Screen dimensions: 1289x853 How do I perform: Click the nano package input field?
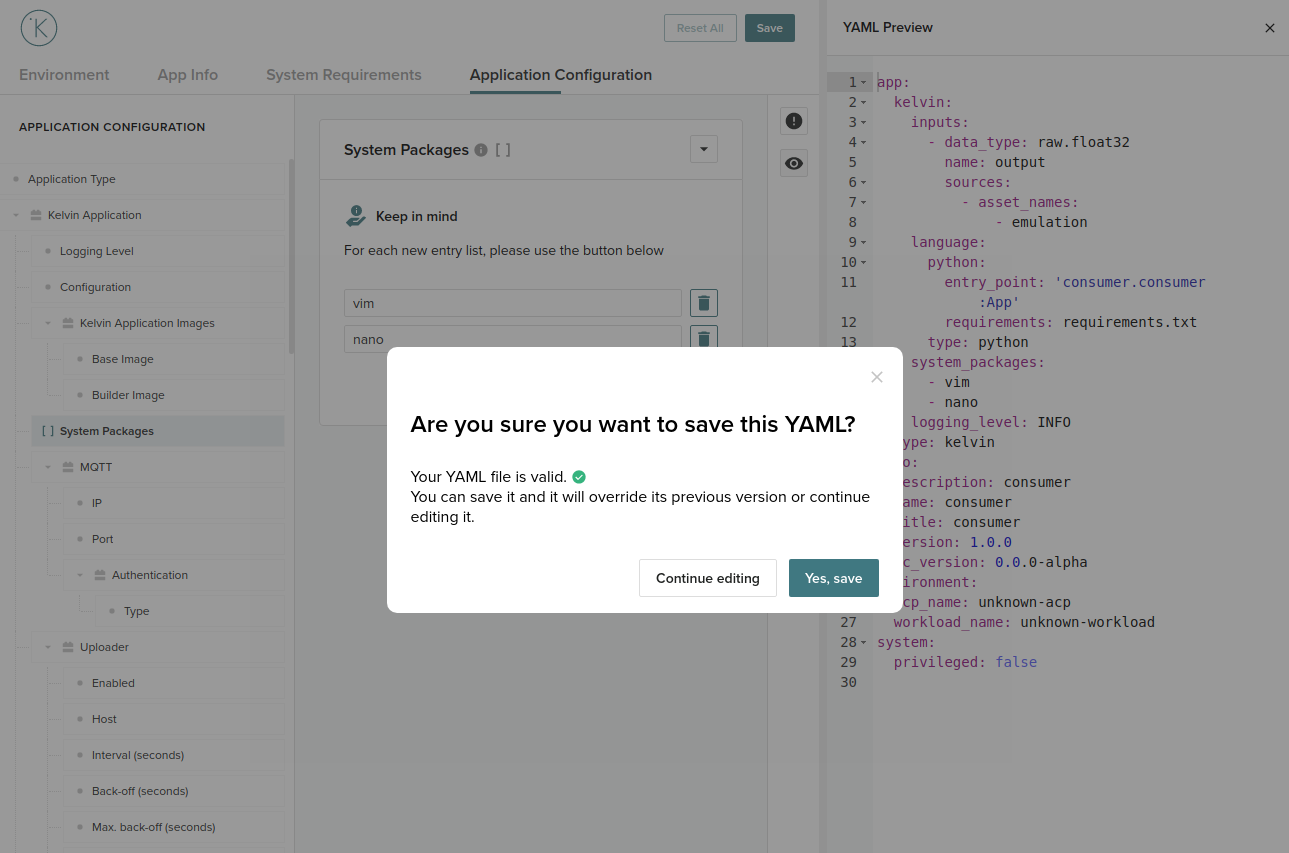[513, 338]
